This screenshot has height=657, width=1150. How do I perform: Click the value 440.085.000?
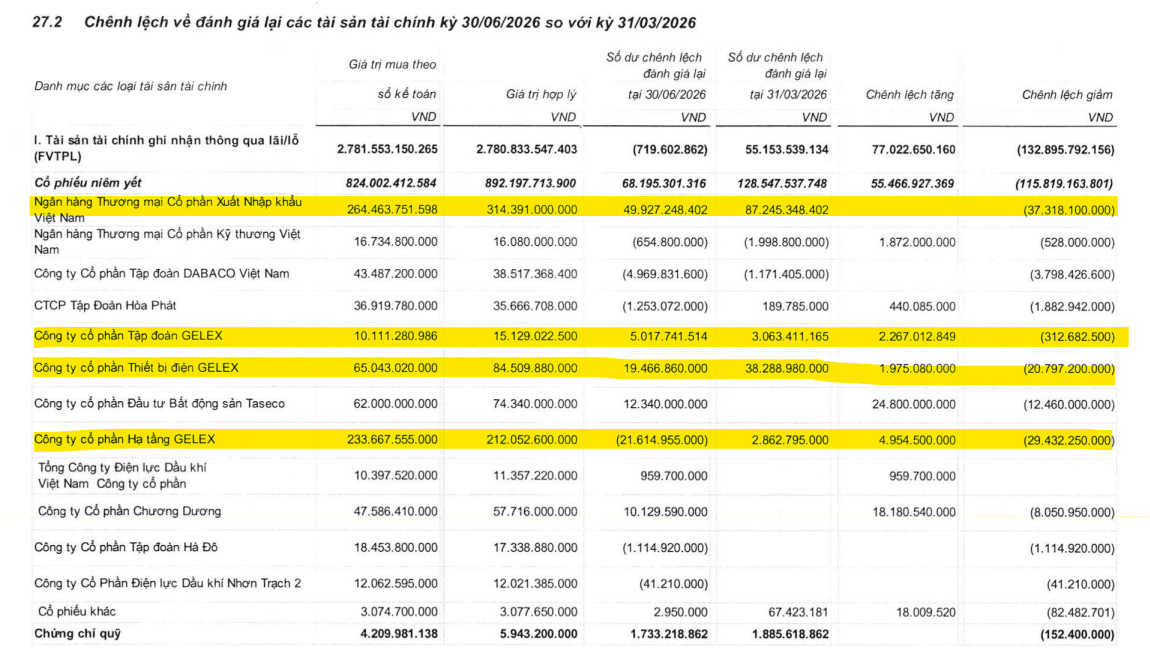[x=922, y=307]
